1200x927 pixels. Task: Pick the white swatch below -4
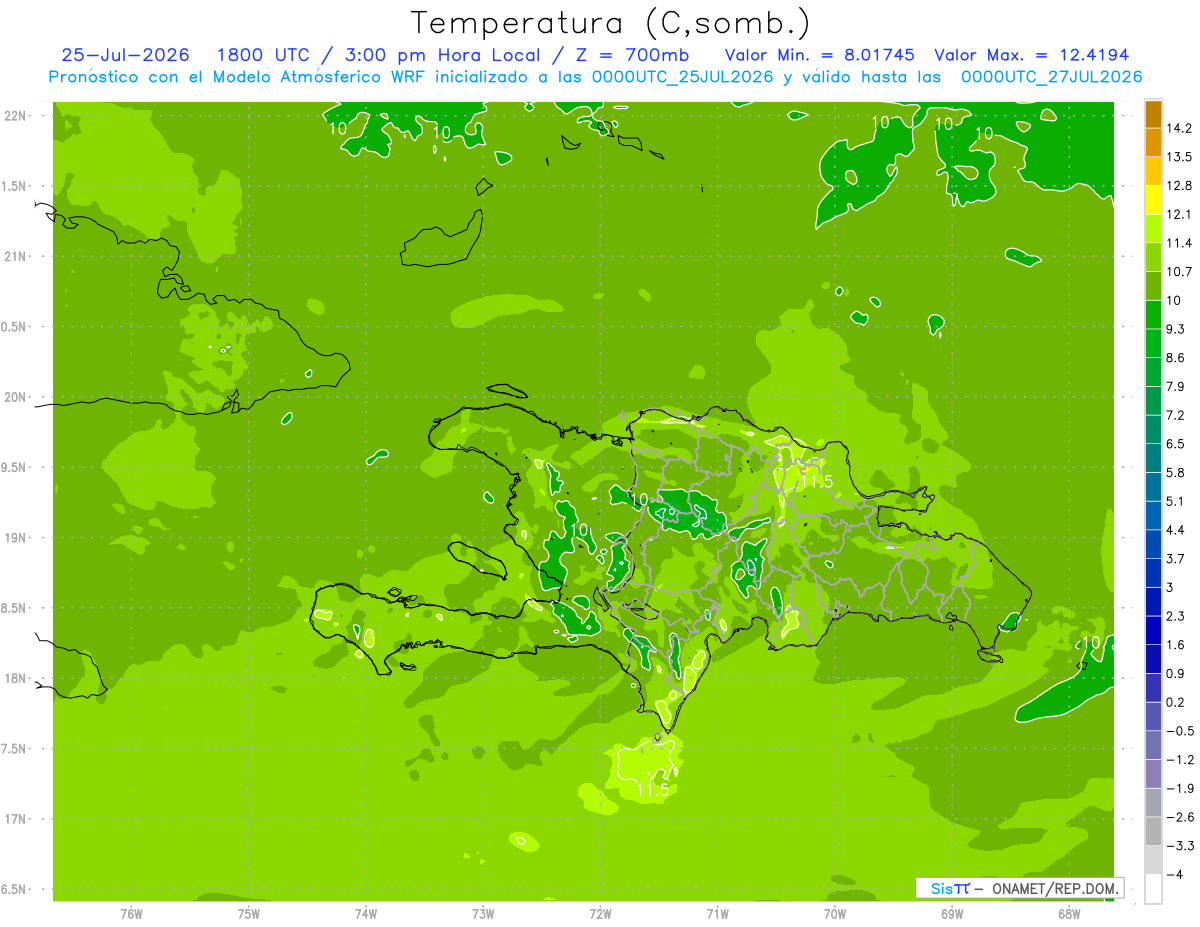pyautogui.click(x=1153, y=889)
